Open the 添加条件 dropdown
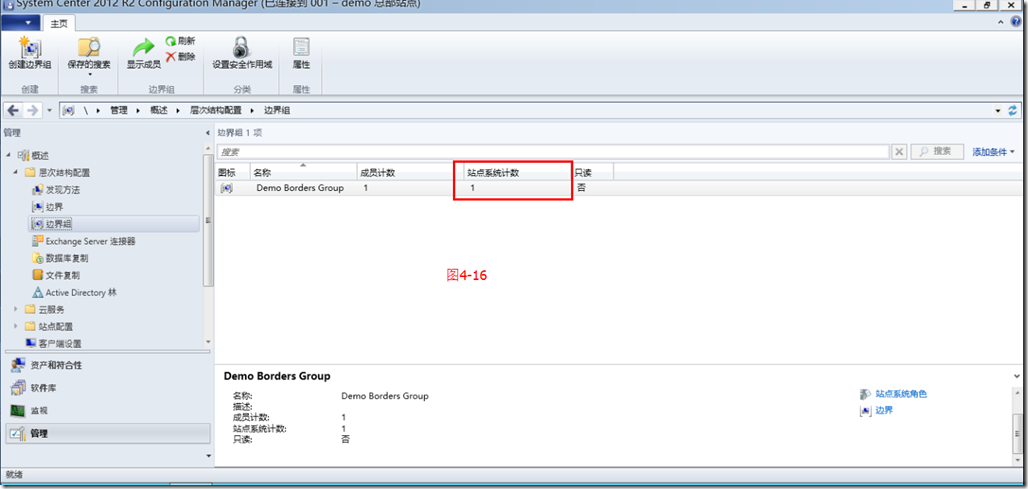1028x489 pixels. pyautogui.click(x=993, y=152)
